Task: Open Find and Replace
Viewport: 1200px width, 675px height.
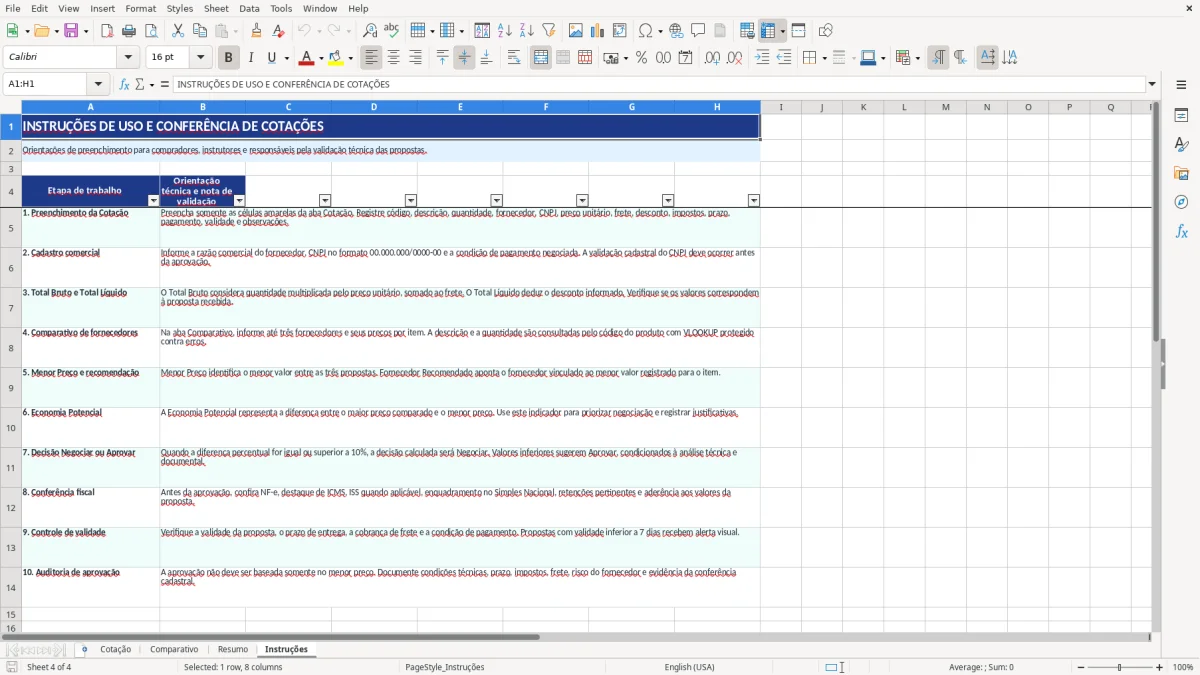Action: click(370, 31)
